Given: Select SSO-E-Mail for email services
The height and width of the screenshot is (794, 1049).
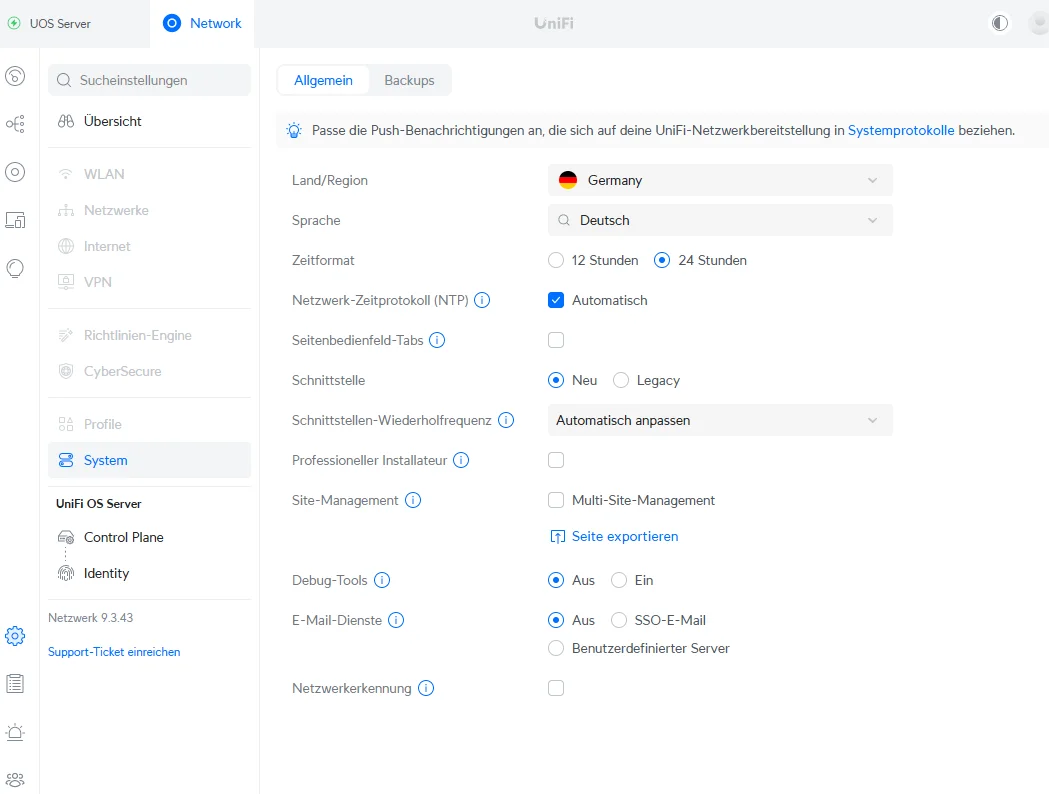Looking at the screenshot, I should [619, 620].
